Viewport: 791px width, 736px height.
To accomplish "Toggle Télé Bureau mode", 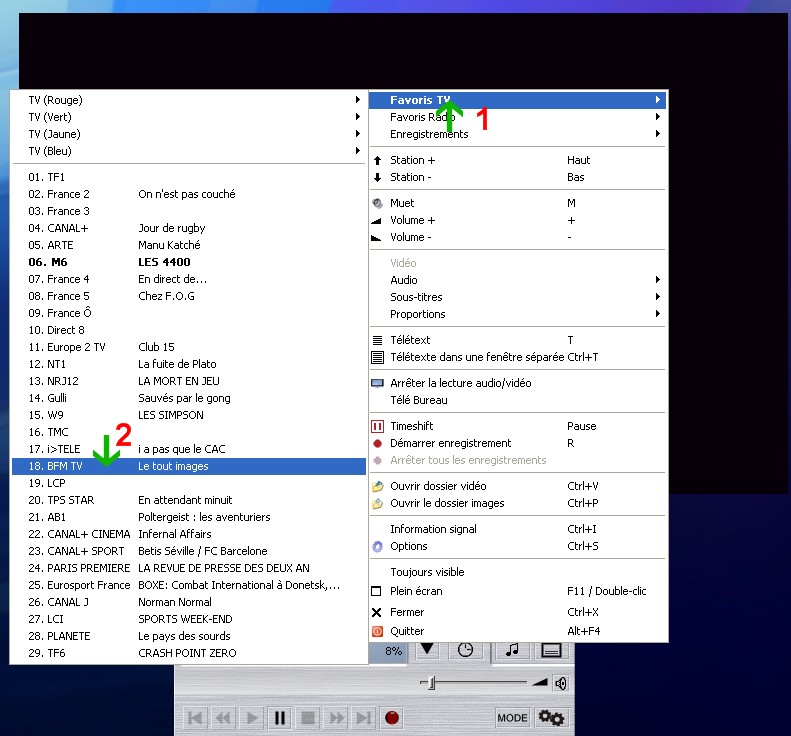I will click(518, 400).
